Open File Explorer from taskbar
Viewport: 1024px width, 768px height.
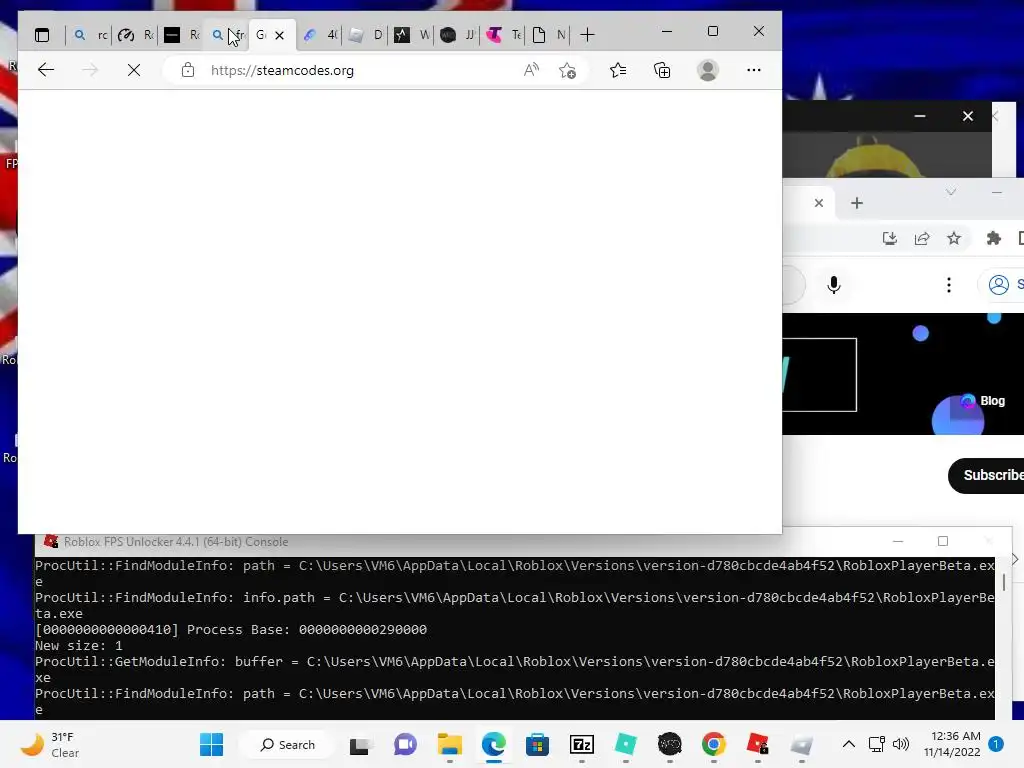point(449,744)
